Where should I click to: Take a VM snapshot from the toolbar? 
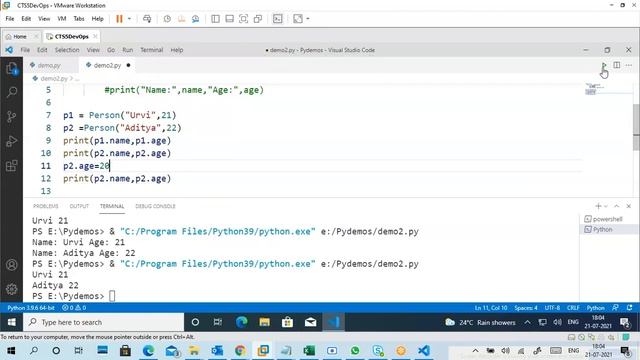point(167,19)
